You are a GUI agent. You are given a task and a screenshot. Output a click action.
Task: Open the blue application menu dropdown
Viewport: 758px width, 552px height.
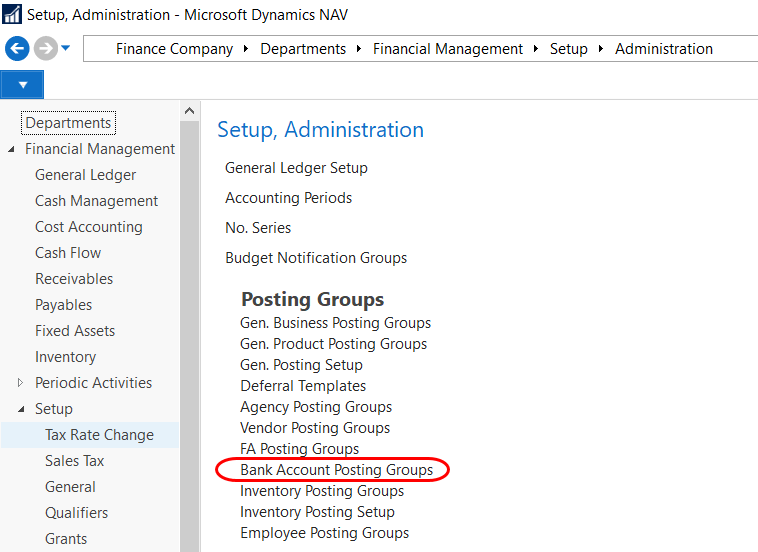coord(22,84)
